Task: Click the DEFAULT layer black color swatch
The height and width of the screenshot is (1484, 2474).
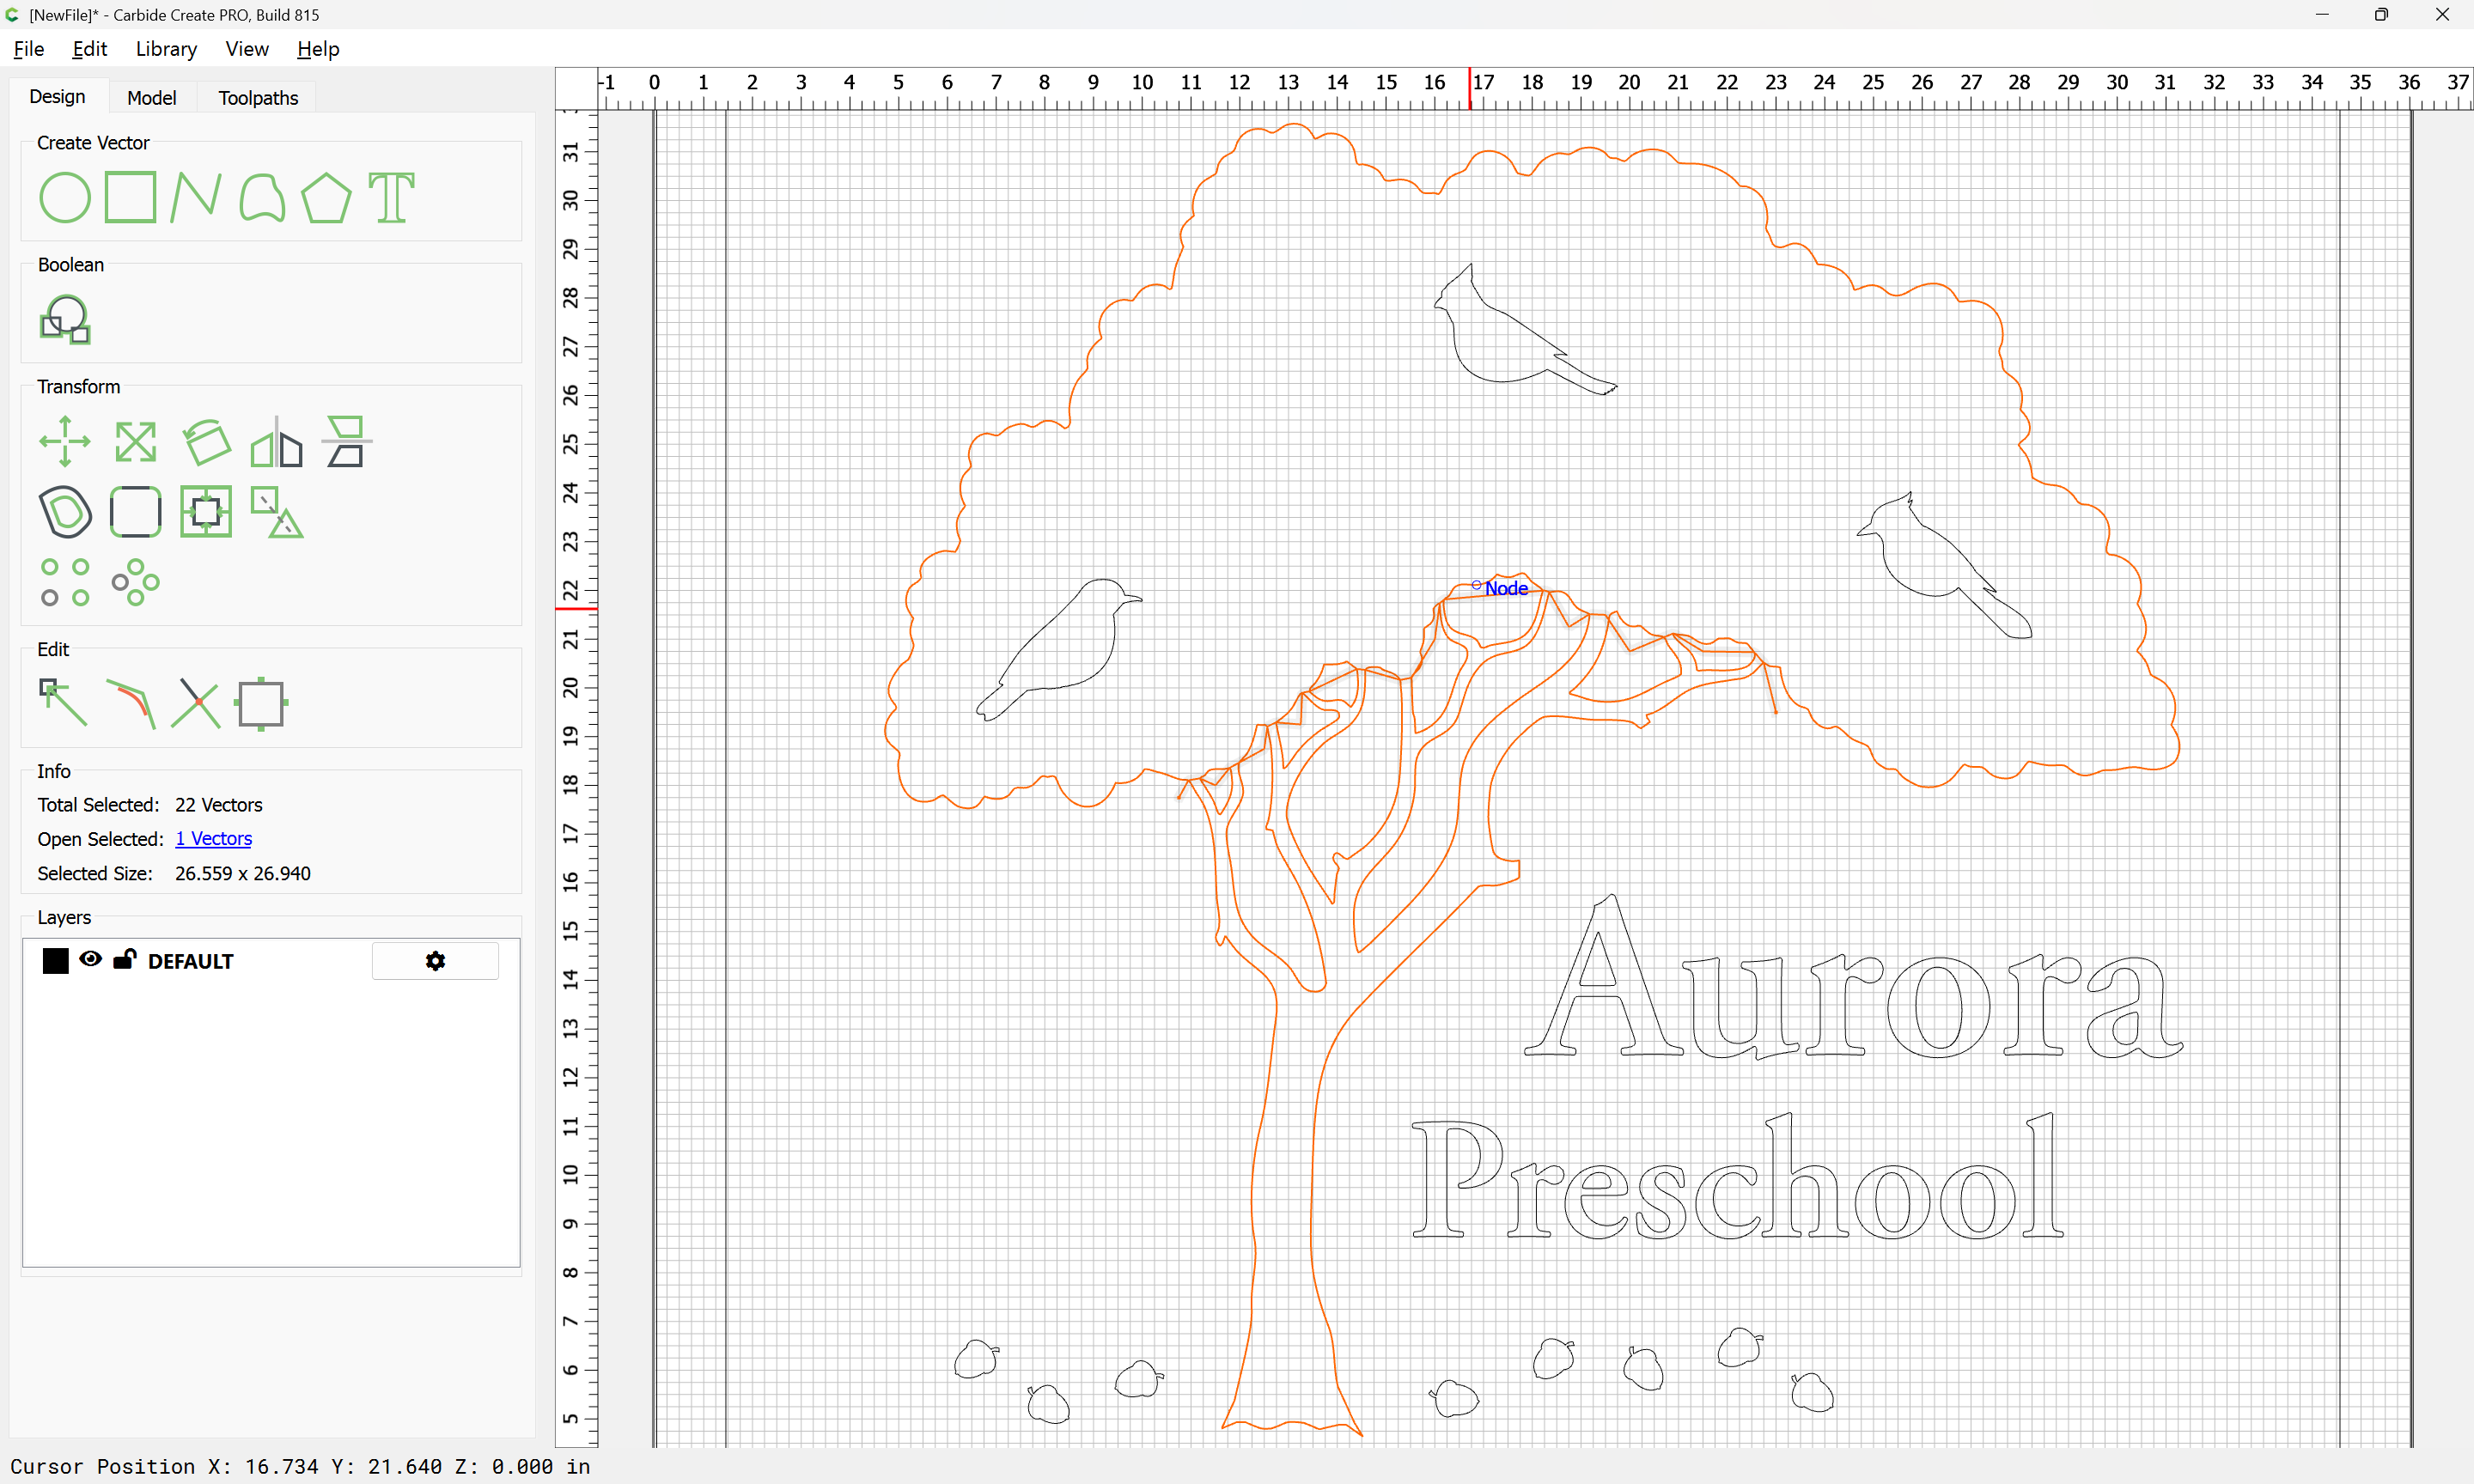Action: 56,960
